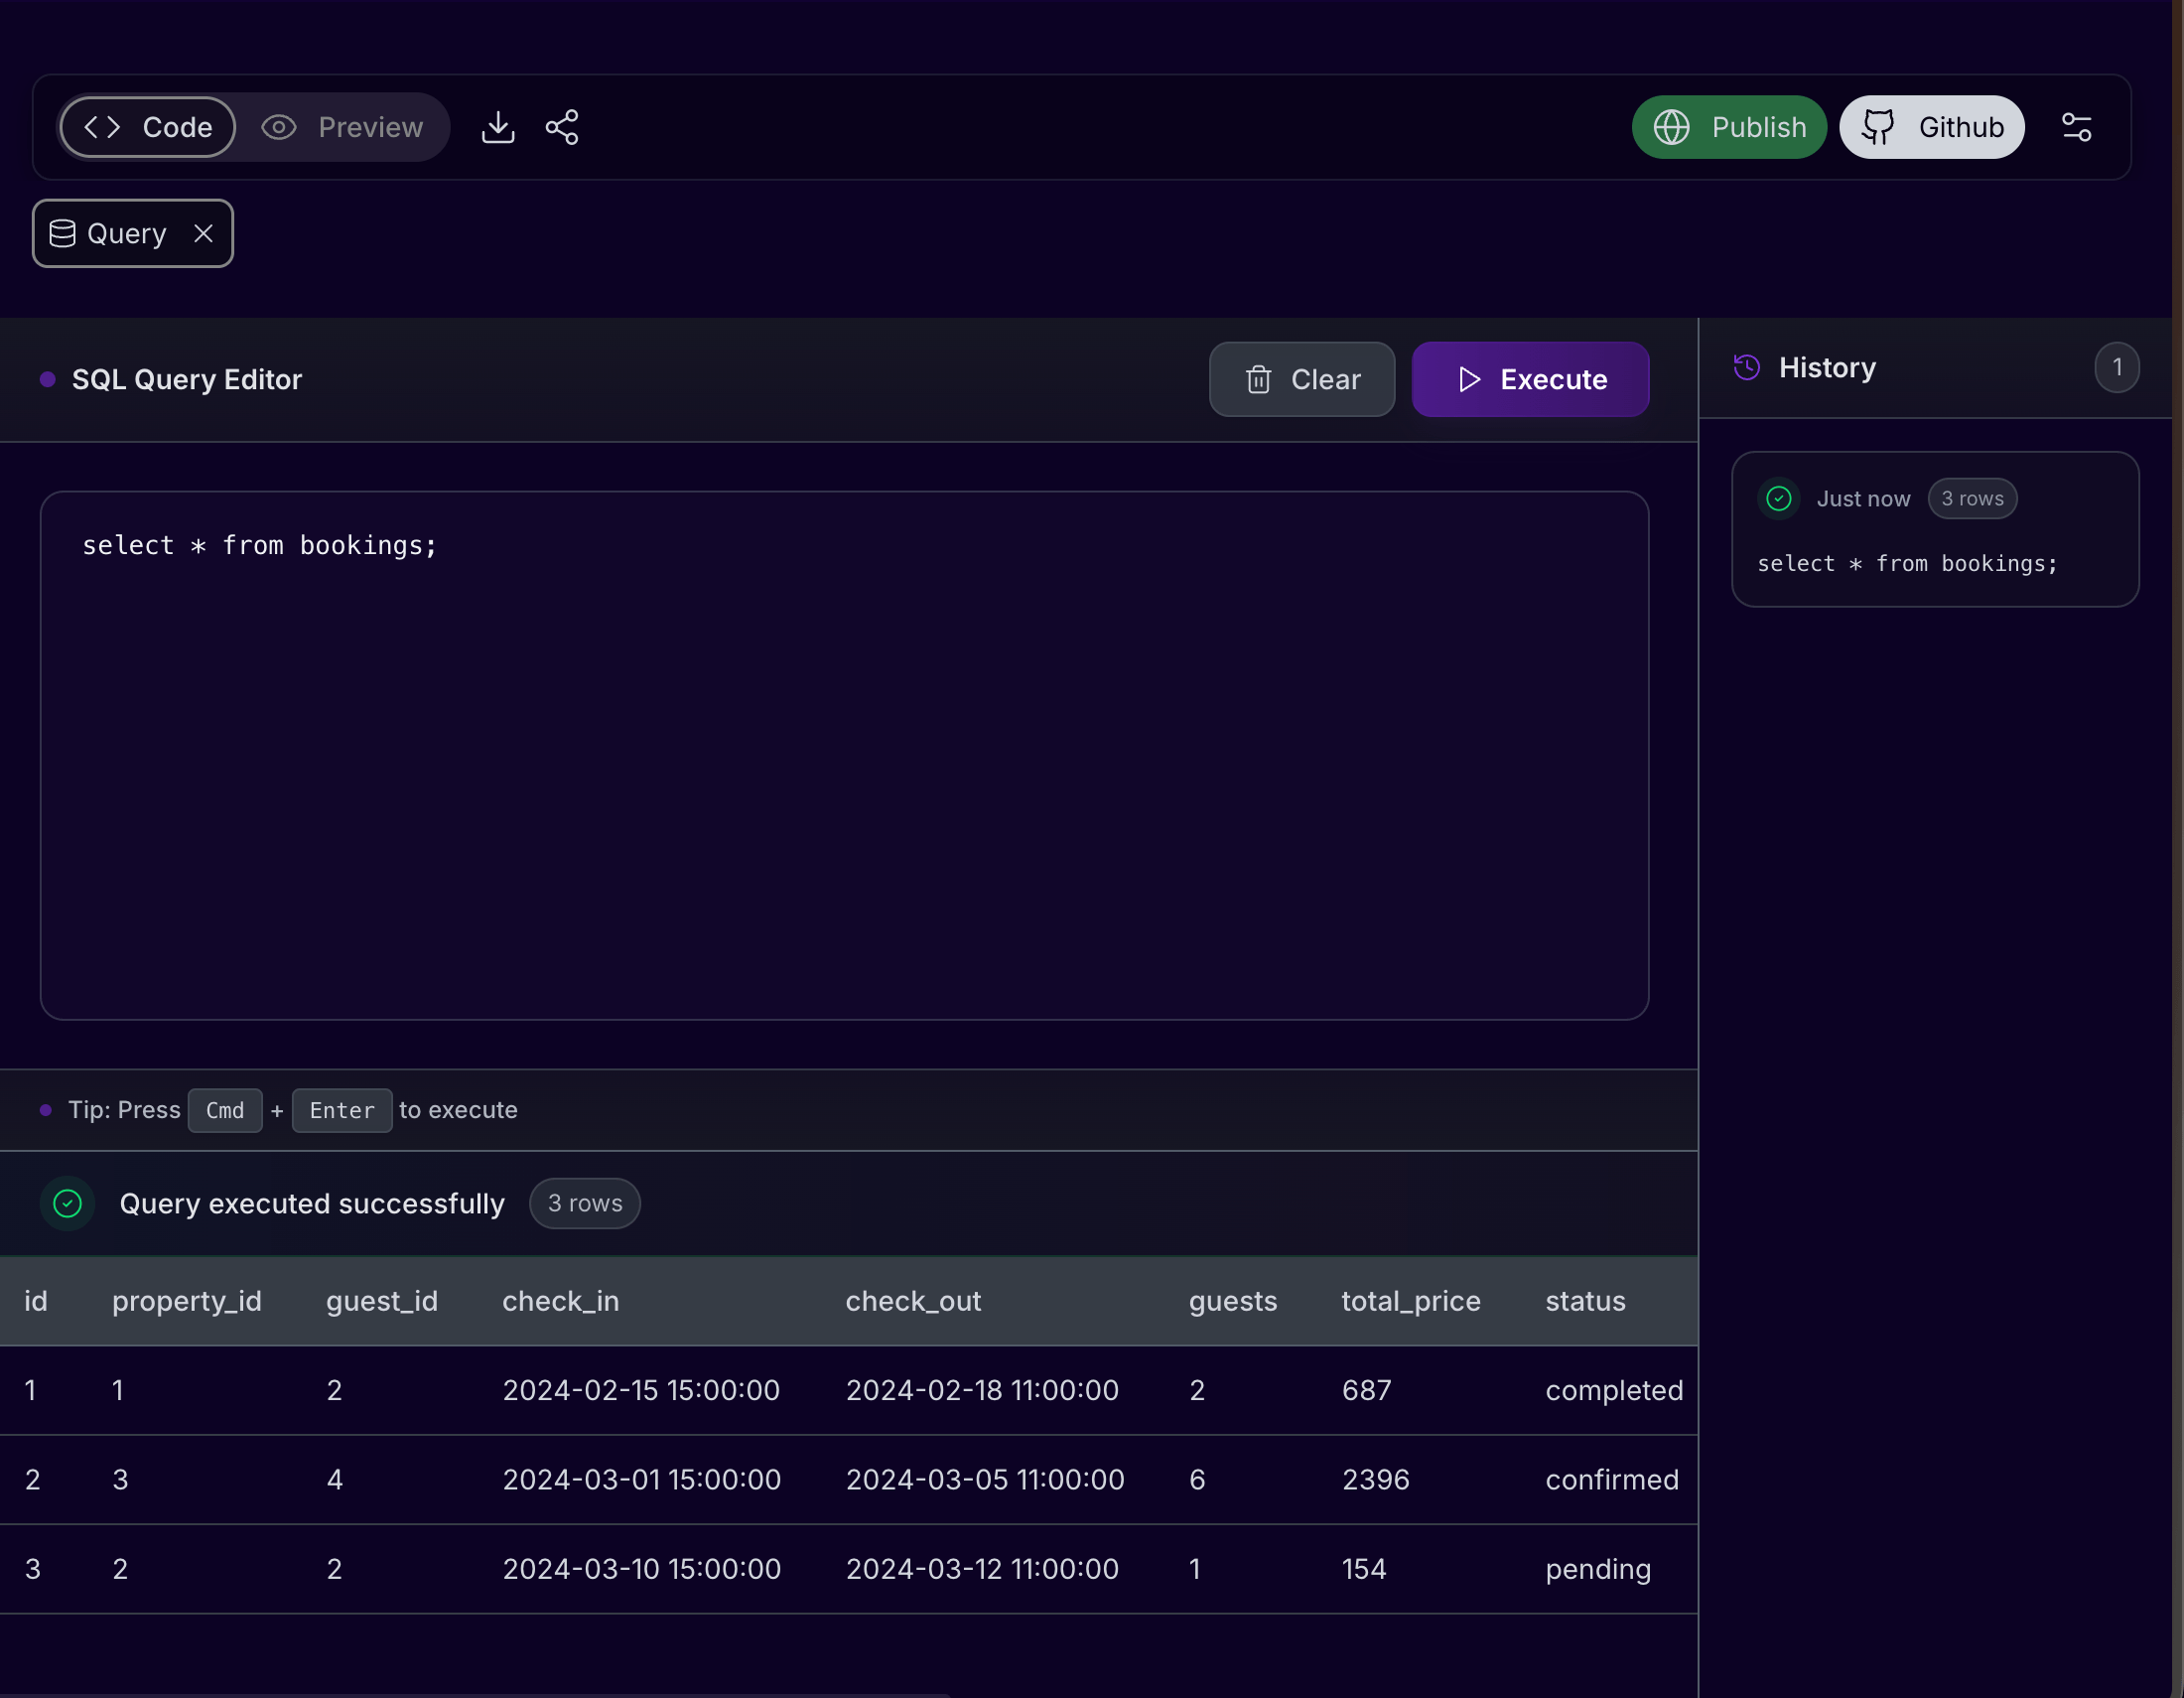Screen dimensions: 2184x1698
Task: Open the Github integration button
Action: tap(1932, 127)
